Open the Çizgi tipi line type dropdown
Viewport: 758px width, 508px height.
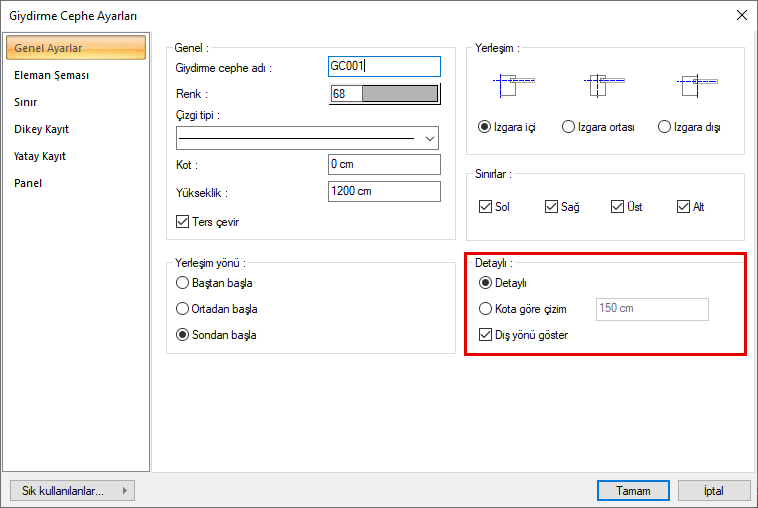tap(431, 138)
